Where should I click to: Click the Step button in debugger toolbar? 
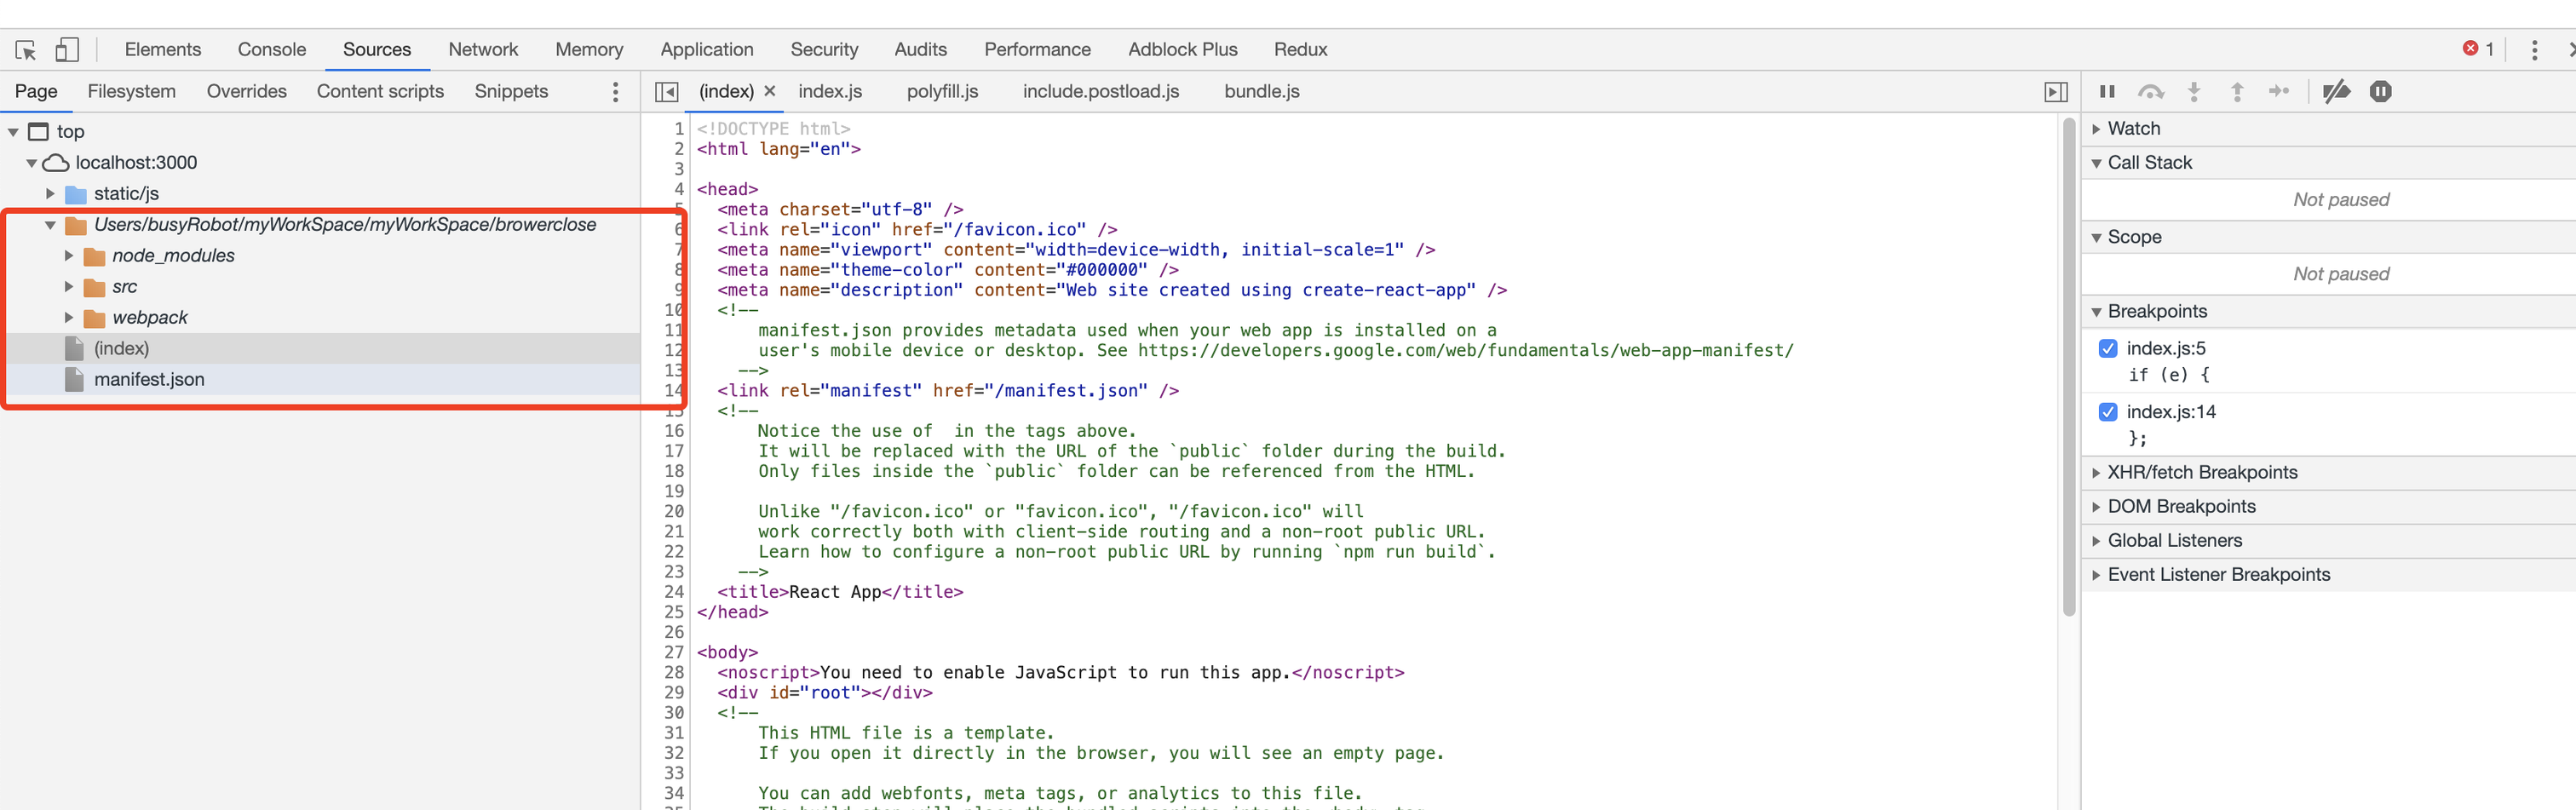pos(2279,92)
